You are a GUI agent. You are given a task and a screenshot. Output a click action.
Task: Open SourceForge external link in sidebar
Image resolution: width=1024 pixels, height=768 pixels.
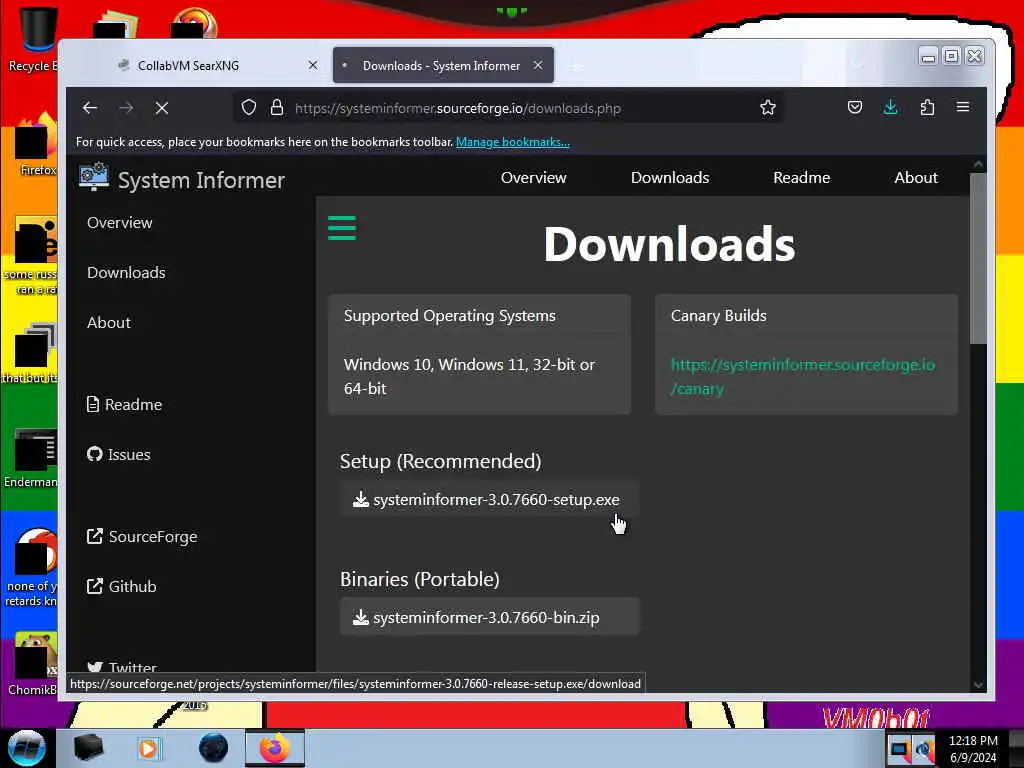[142, 537]
